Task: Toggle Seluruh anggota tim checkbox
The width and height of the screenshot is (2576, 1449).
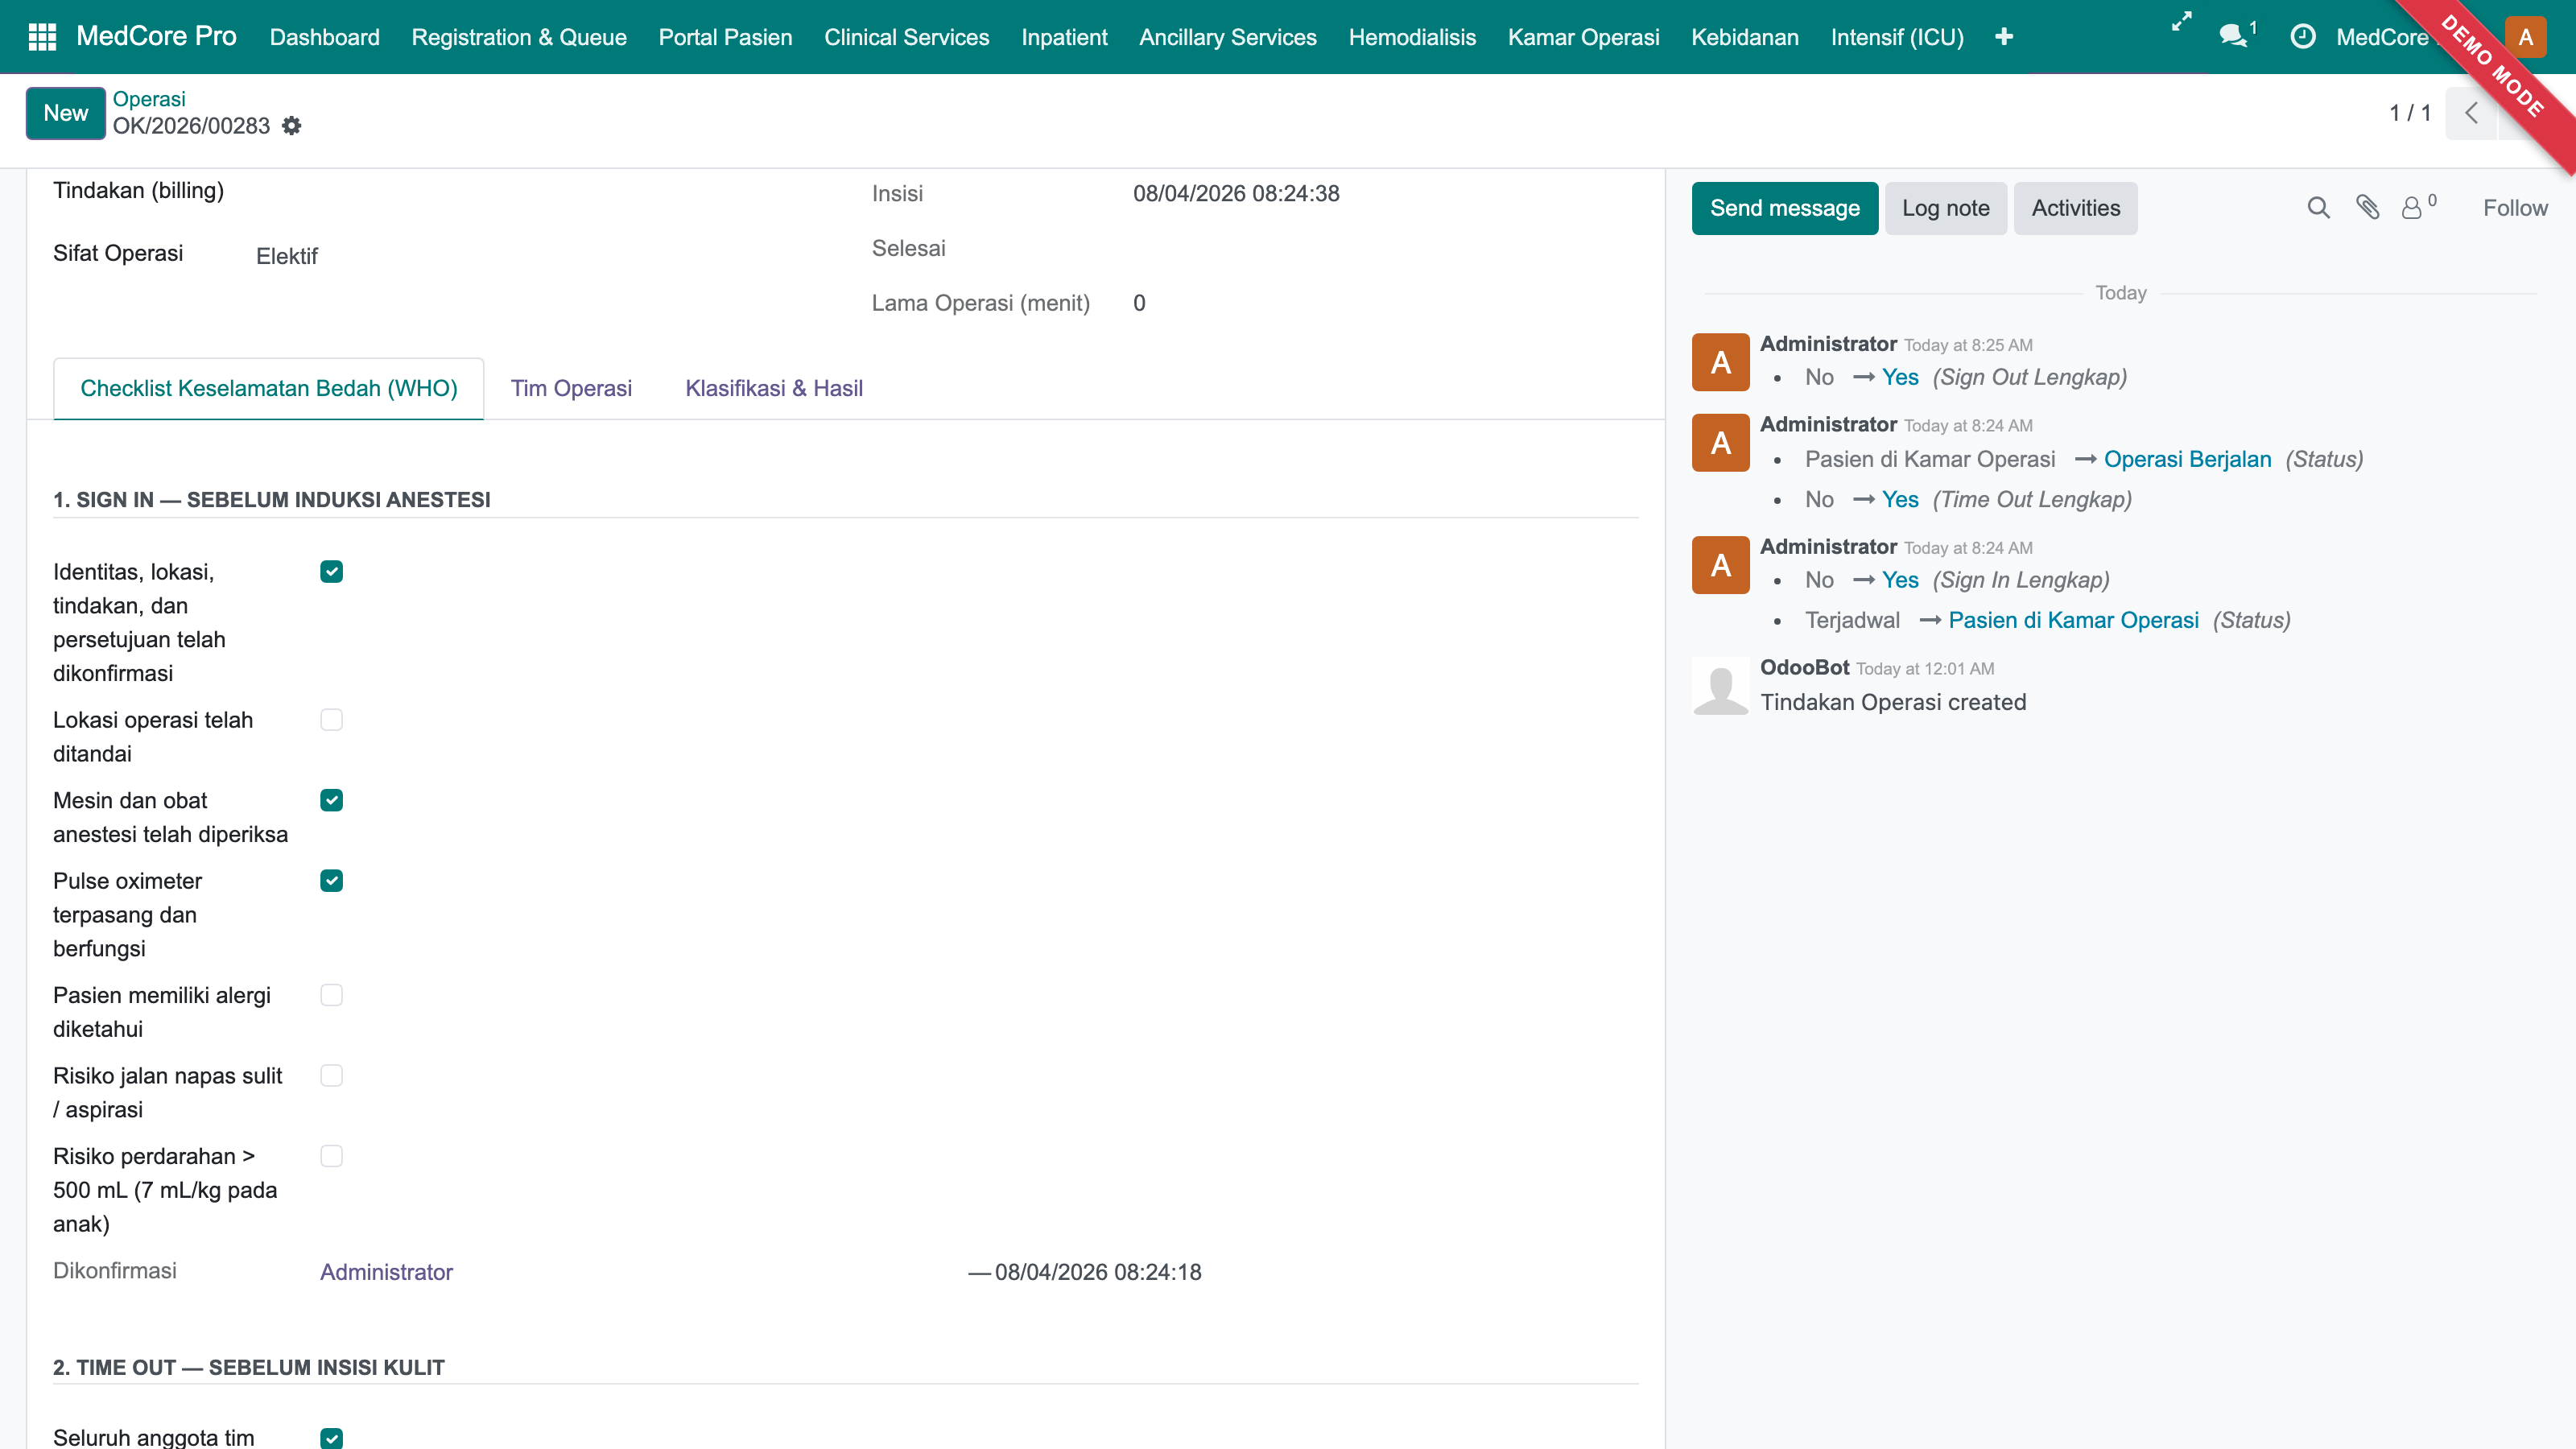Action: tap(331, 1437)
